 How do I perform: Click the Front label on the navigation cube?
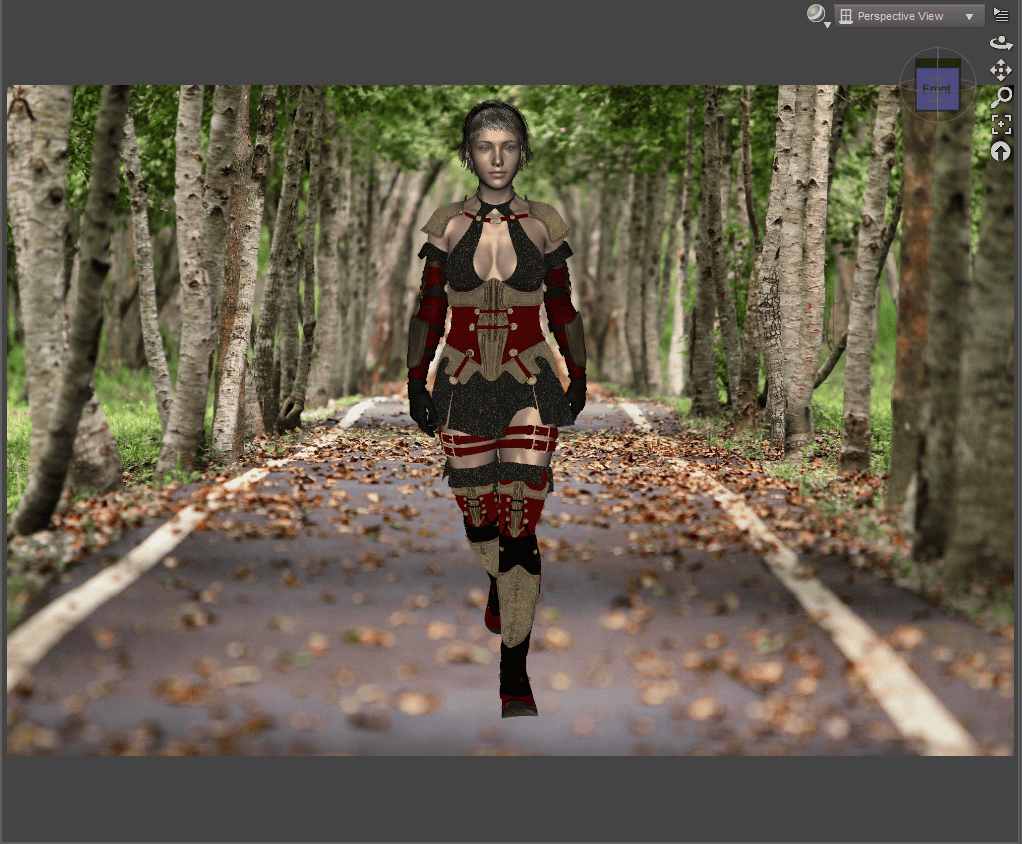(x=936, y=89)
